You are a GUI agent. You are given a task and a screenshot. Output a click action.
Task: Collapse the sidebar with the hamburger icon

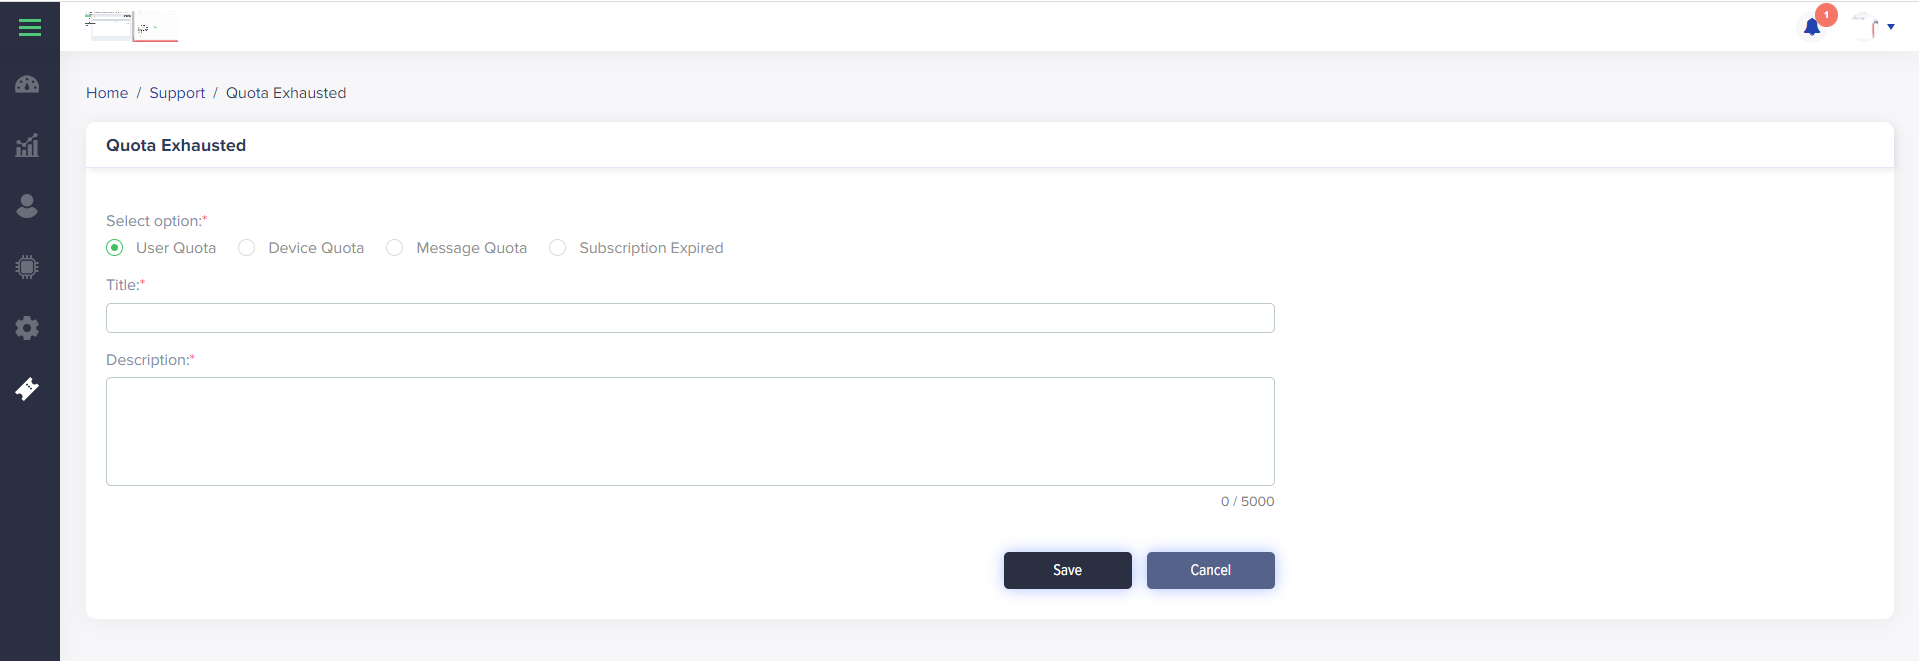click(x=30, y=27)
